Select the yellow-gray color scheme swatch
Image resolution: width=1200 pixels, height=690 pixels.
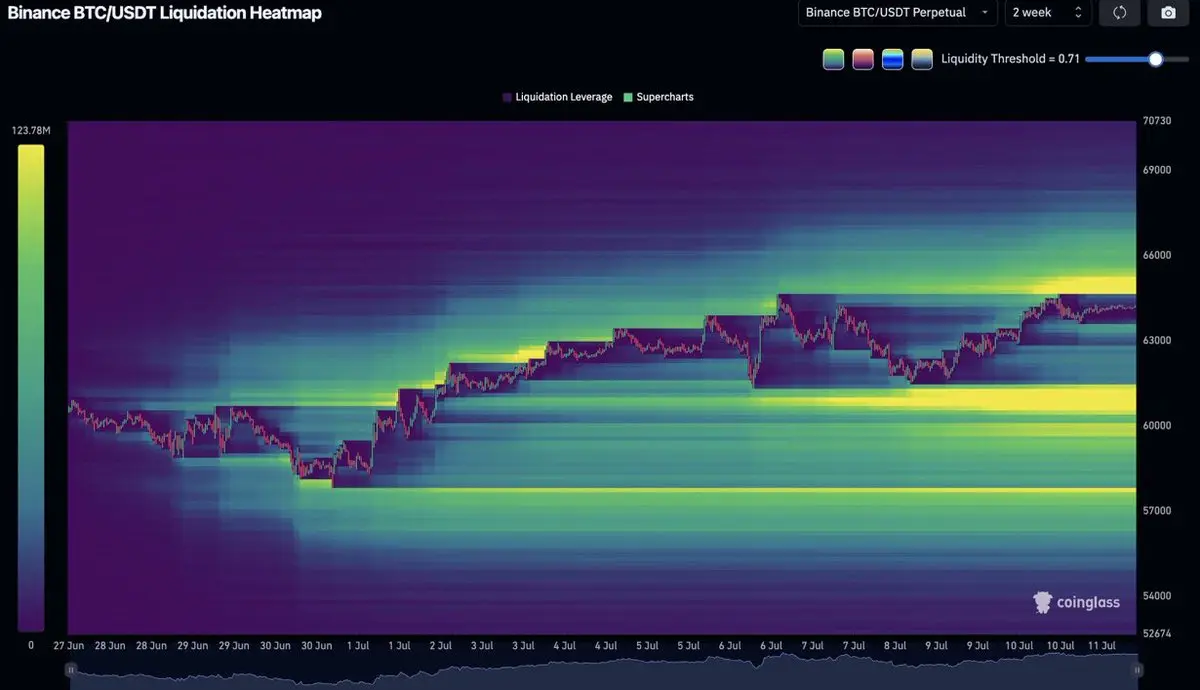pyautogui.click(x=922, y=59)
